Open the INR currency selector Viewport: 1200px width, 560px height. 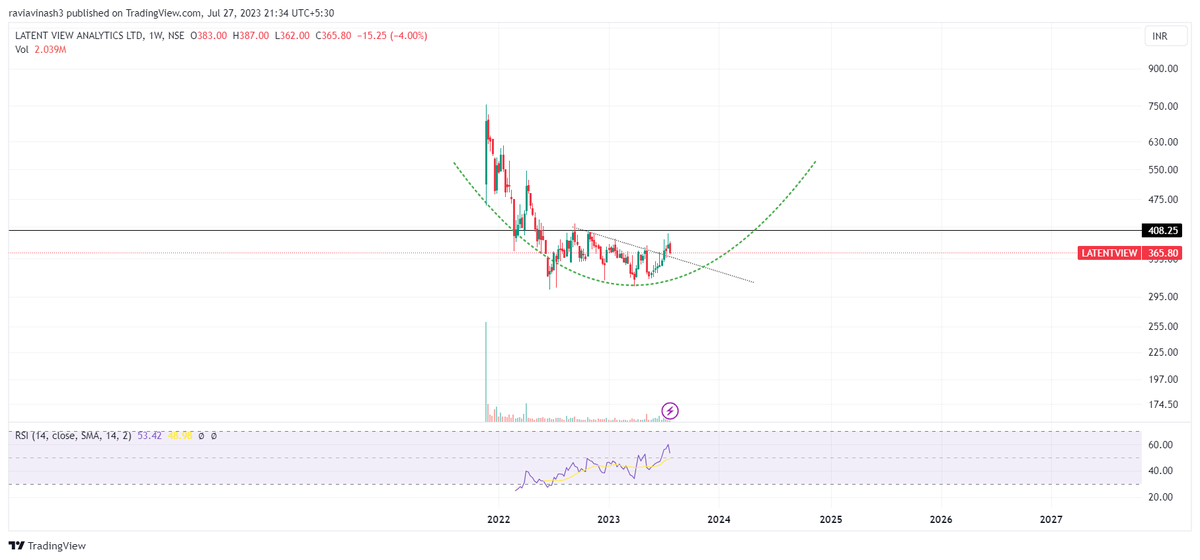pyautogui.click(x=1166, y=37)
